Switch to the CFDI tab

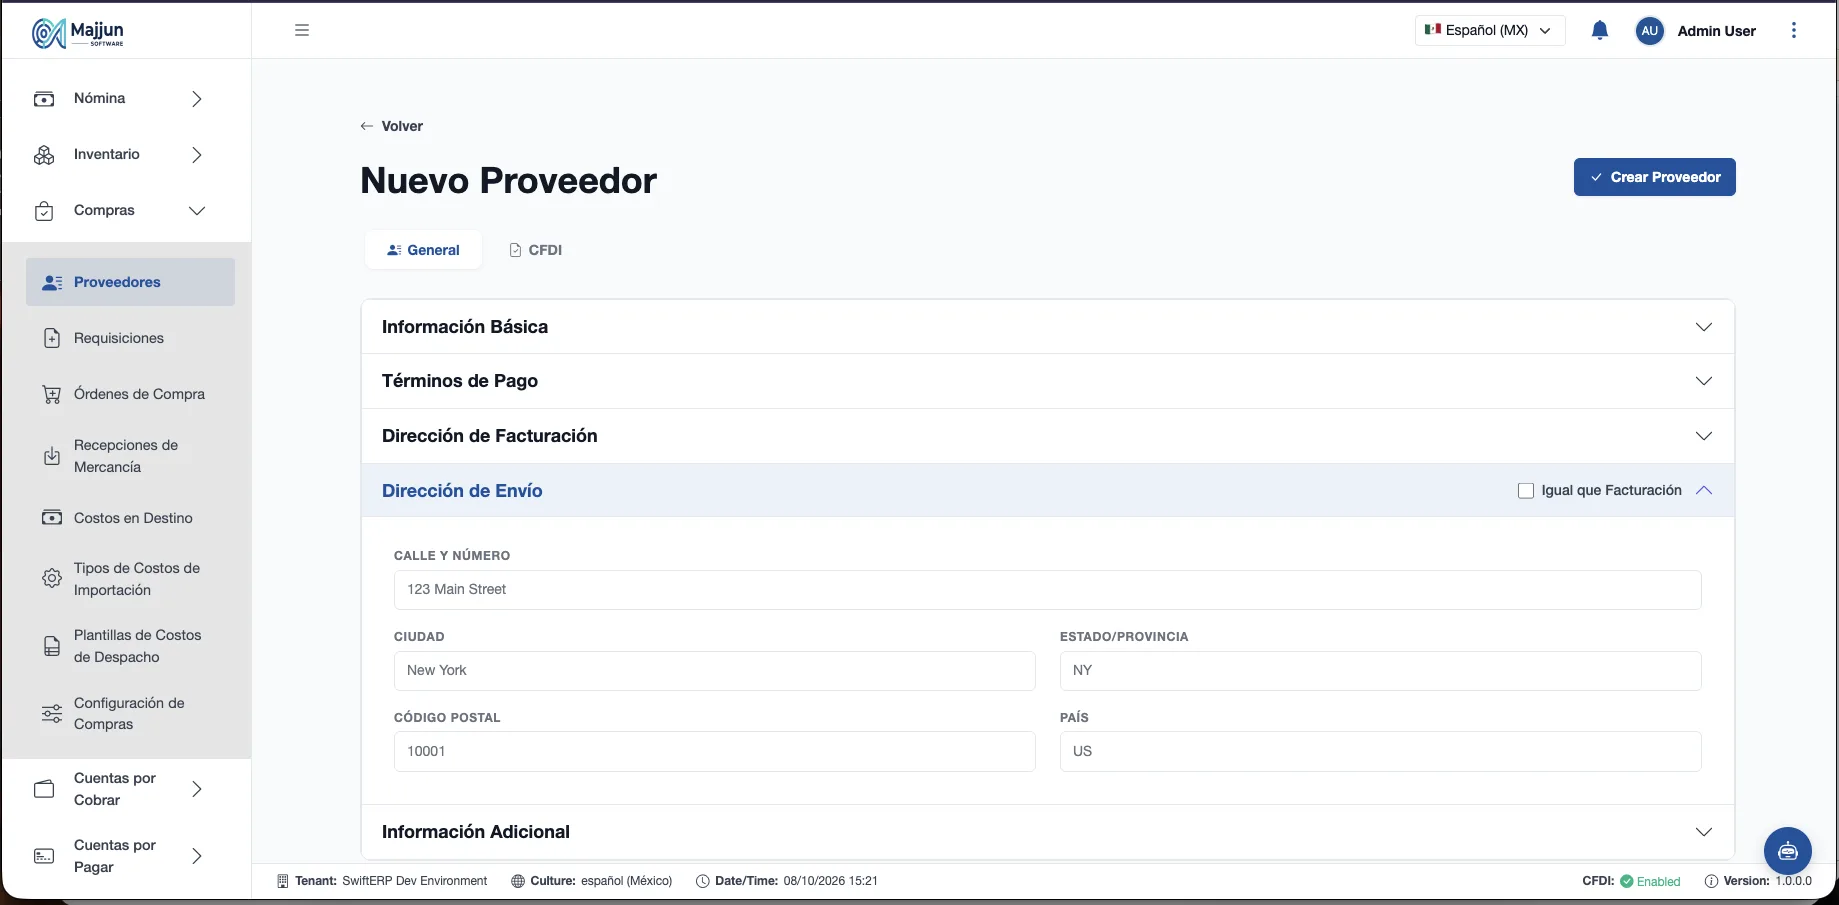[x=536, y=250]
